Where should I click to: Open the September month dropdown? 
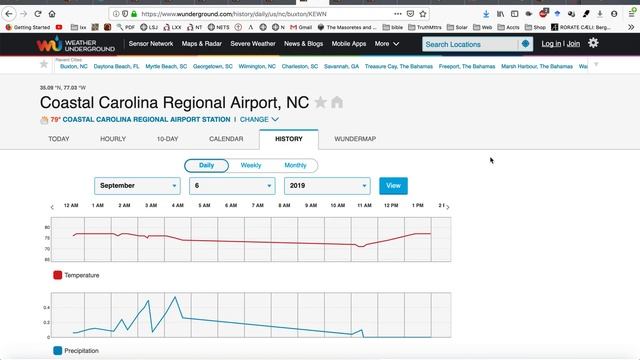[137, 186]
